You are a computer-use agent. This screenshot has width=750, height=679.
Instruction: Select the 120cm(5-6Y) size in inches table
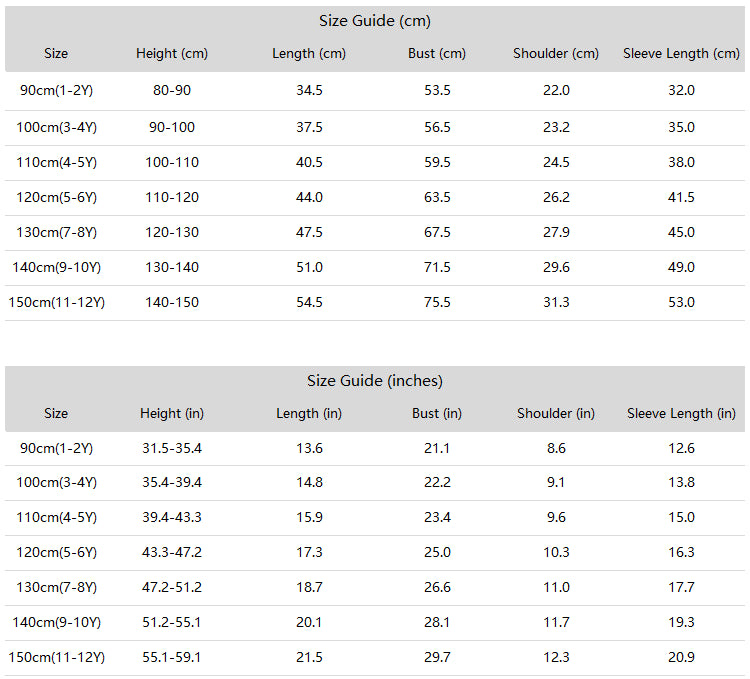coord(56,553)
